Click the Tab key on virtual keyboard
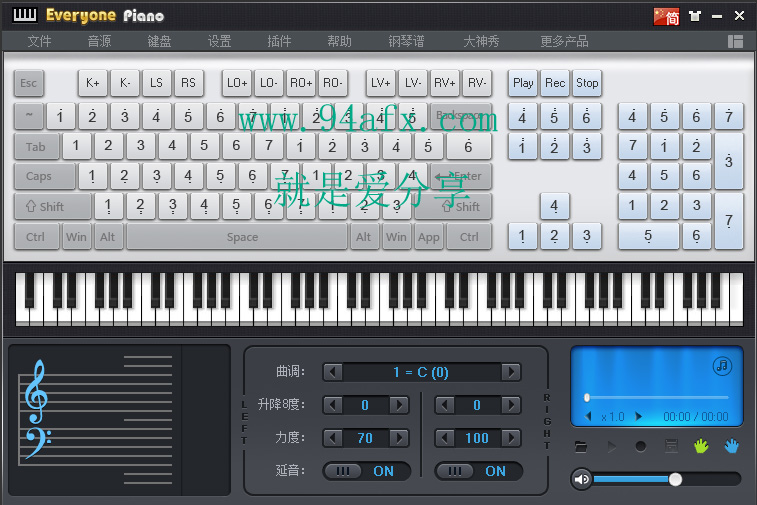 tap(36, 146)
